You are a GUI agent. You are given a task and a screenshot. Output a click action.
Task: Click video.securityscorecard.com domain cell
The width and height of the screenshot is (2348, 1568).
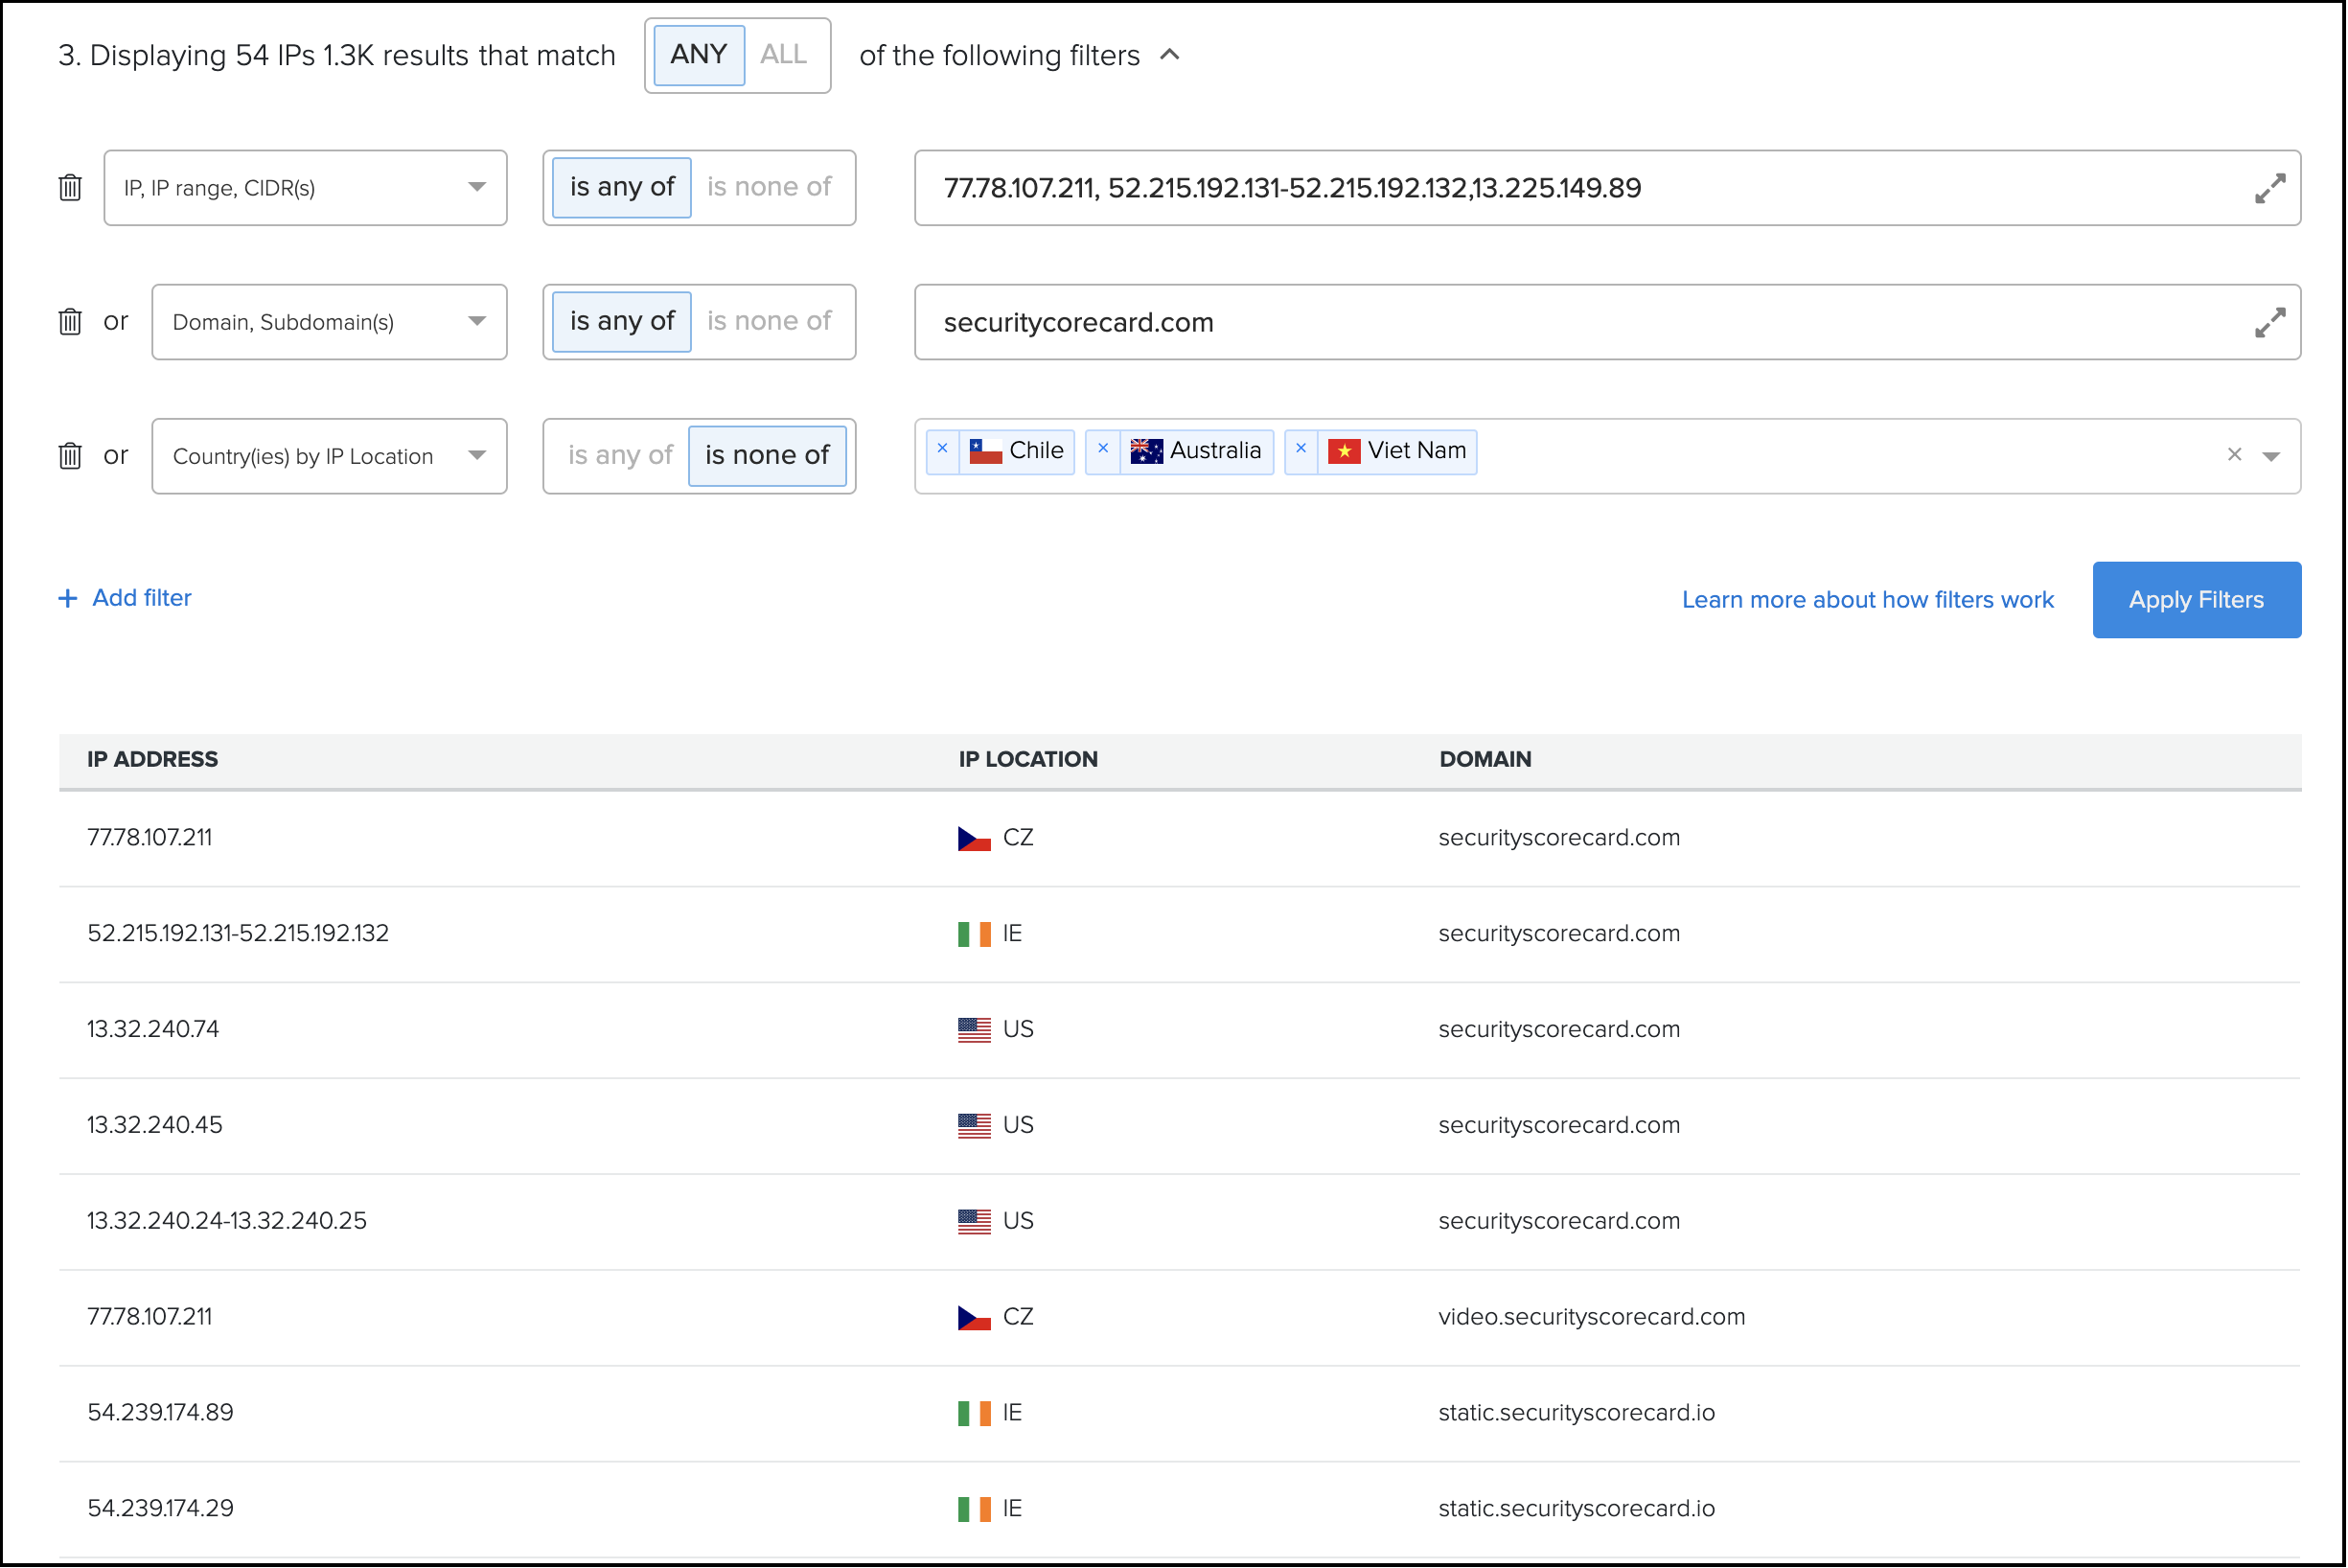[1592, 1318]
